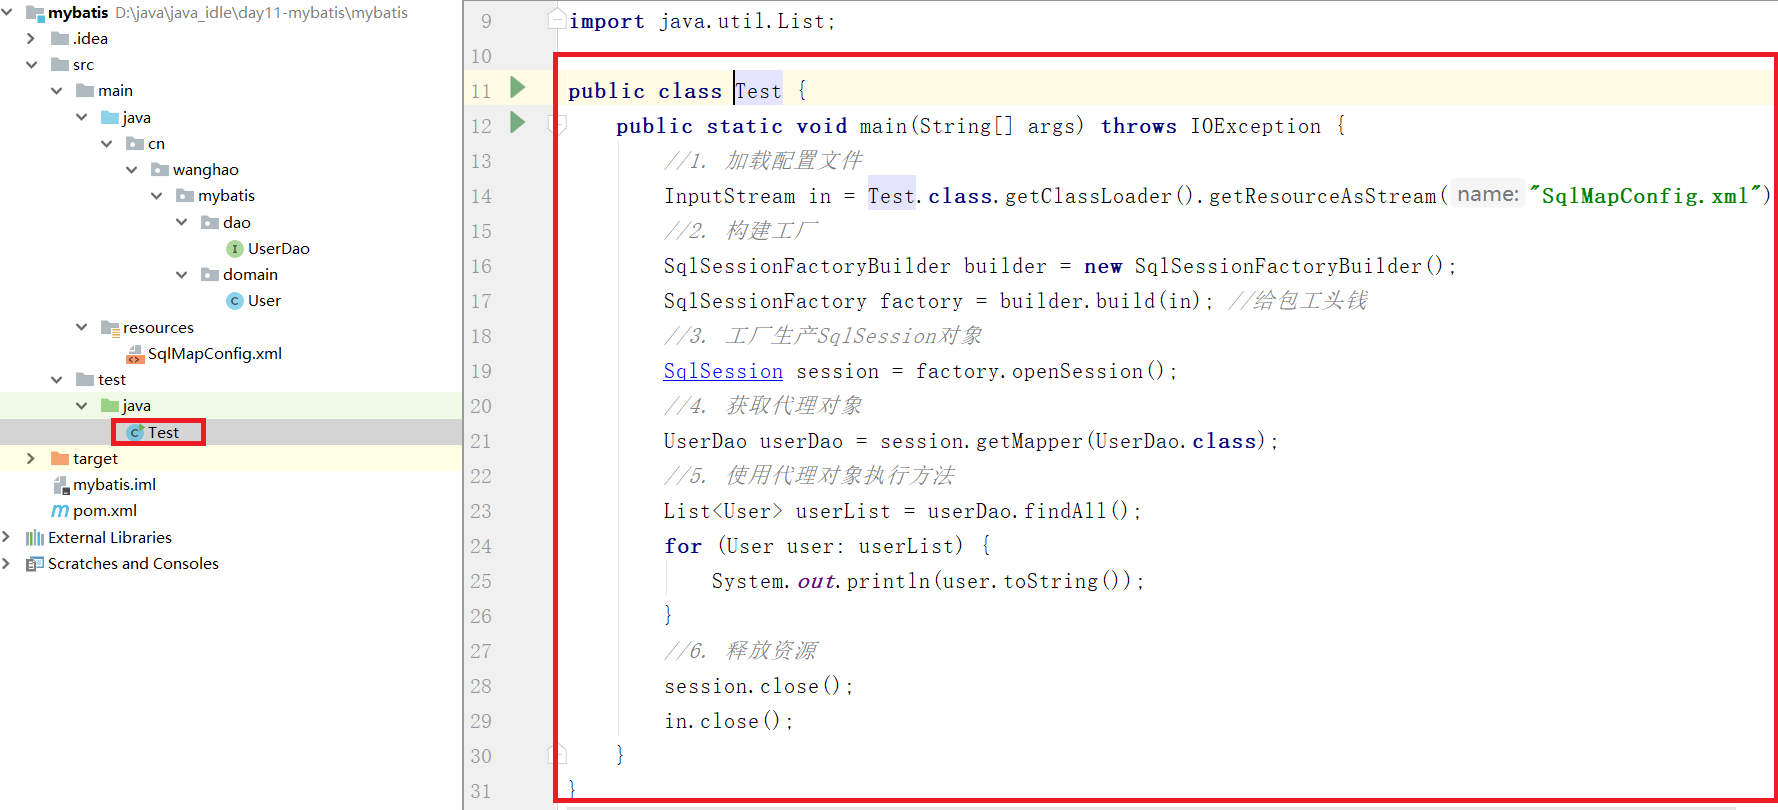Select the mybatis package node
The height and width of the screenshot is (810, 1778).
coord(226,196)
